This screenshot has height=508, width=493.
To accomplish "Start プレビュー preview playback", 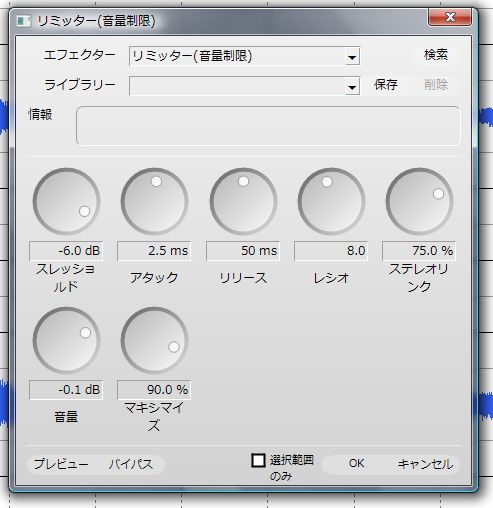I will pyautogui.click(x=61, y=464).
